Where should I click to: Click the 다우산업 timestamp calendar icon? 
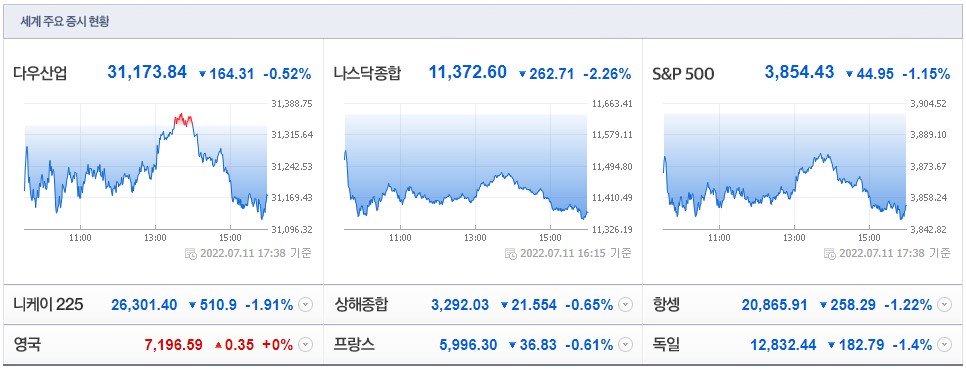191,253
